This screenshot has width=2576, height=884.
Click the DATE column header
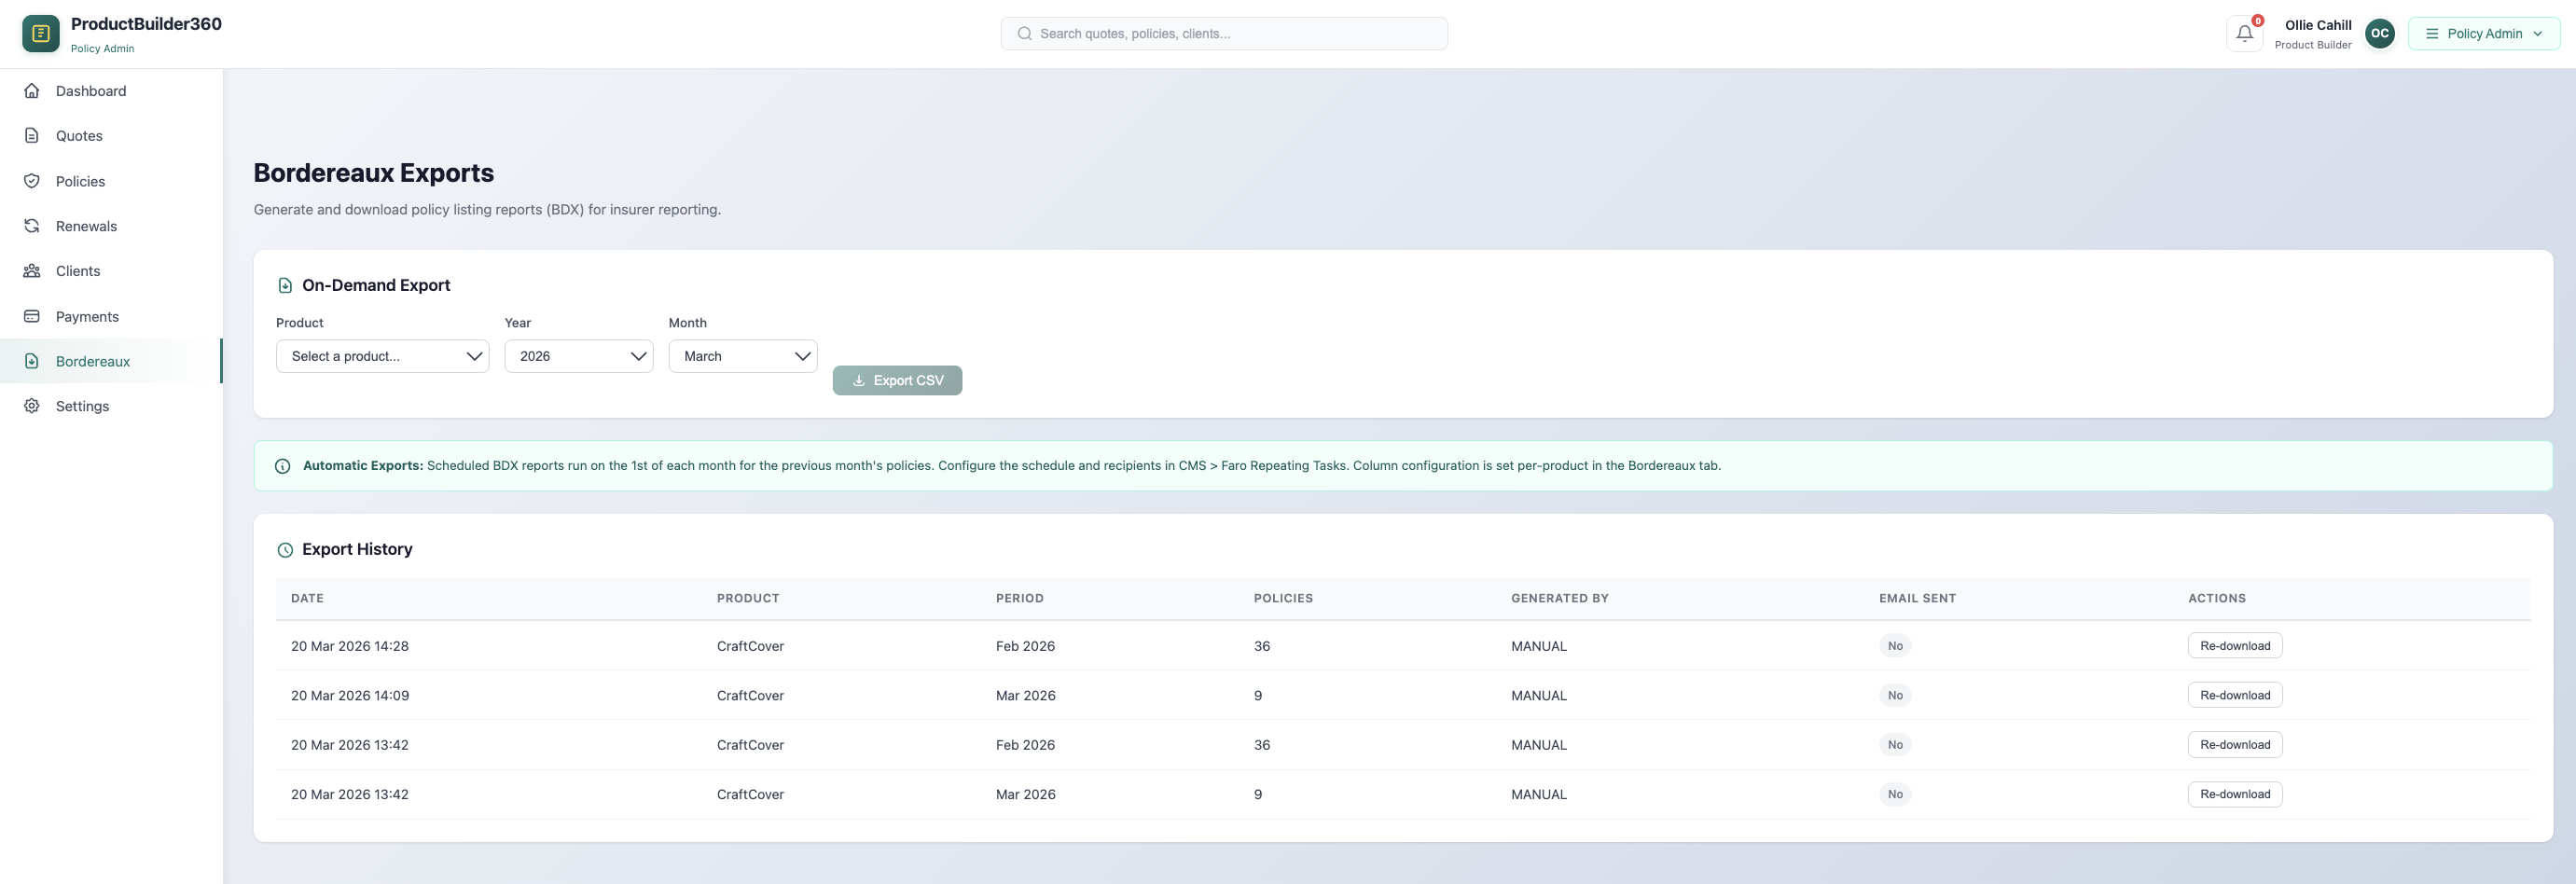click(x=307, y=598)
